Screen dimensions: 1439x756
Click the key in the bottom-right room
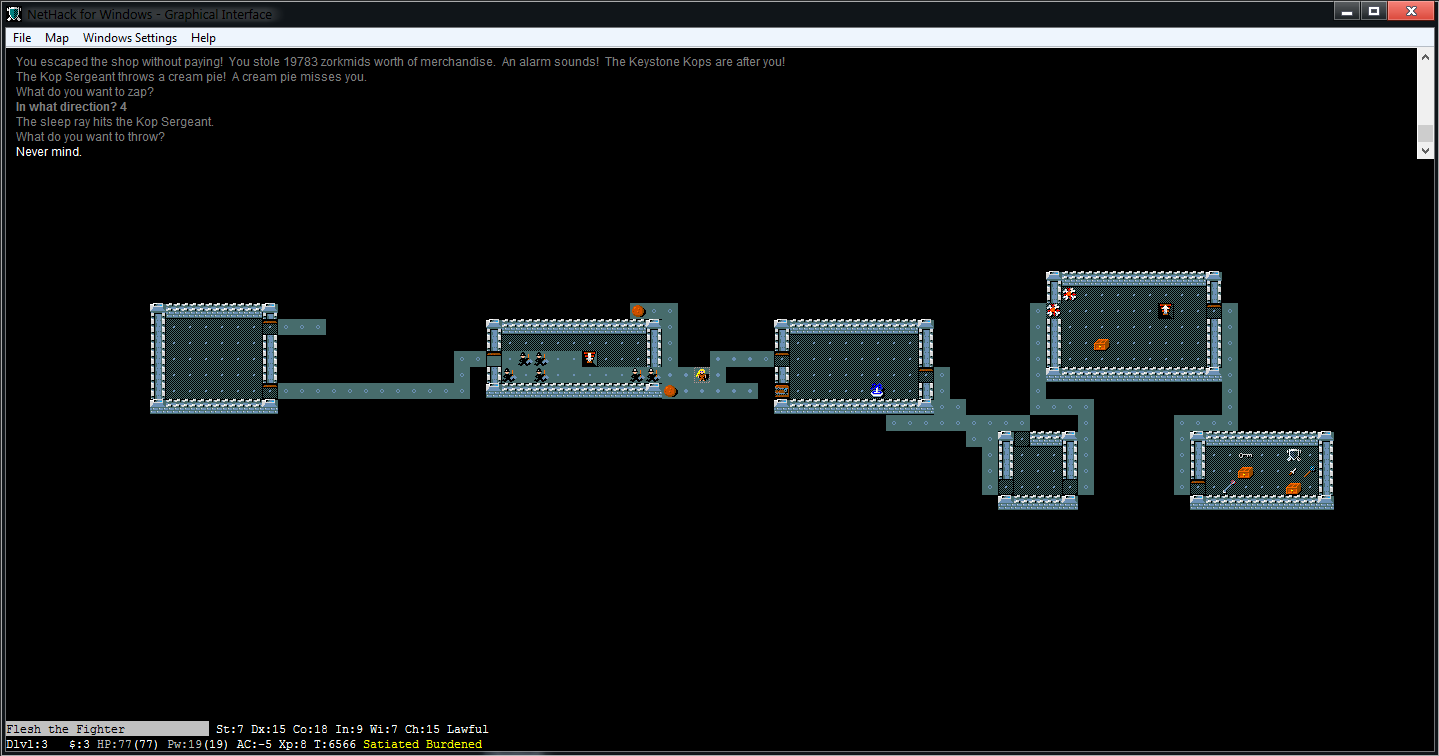pyautogui.click(x=1246, y=455)
